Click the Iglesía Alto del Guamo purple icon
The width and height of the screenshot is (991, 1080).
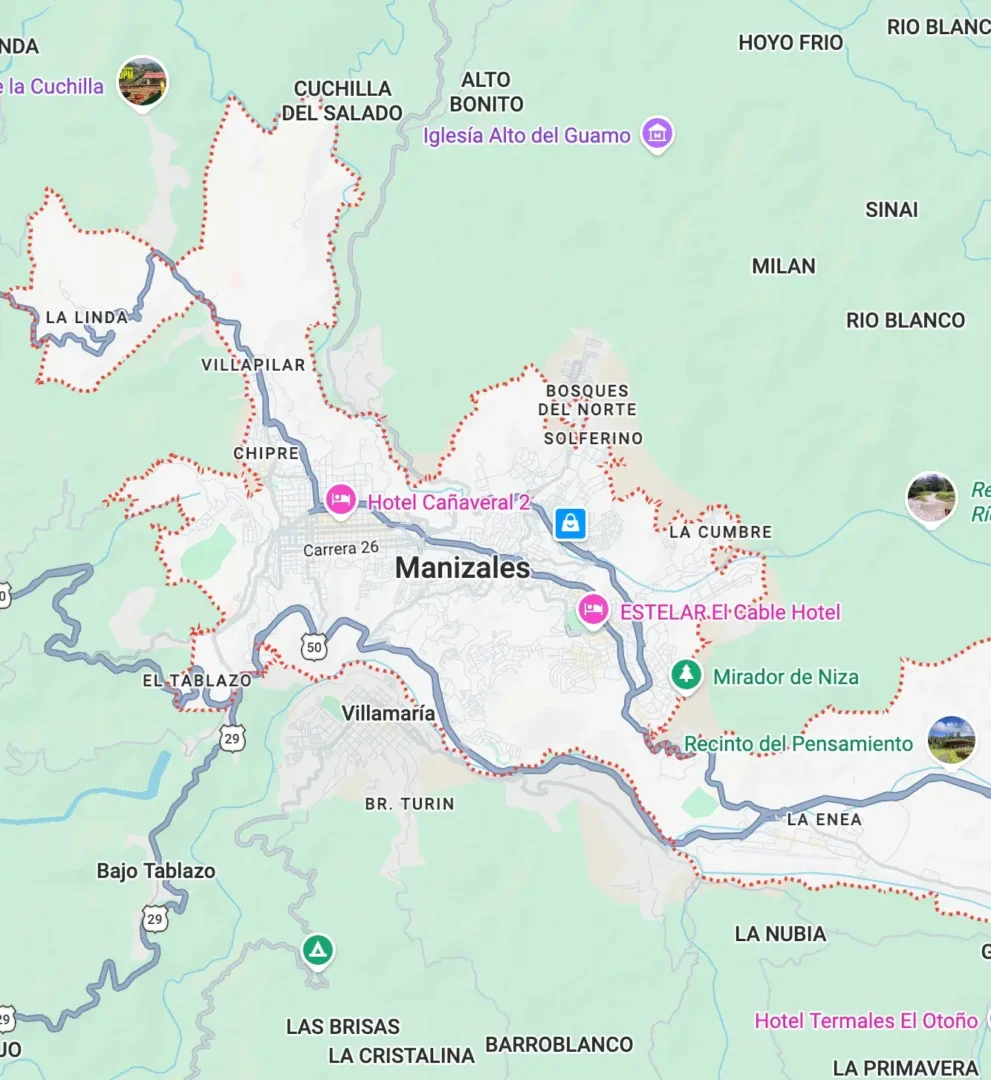[657, 133]
